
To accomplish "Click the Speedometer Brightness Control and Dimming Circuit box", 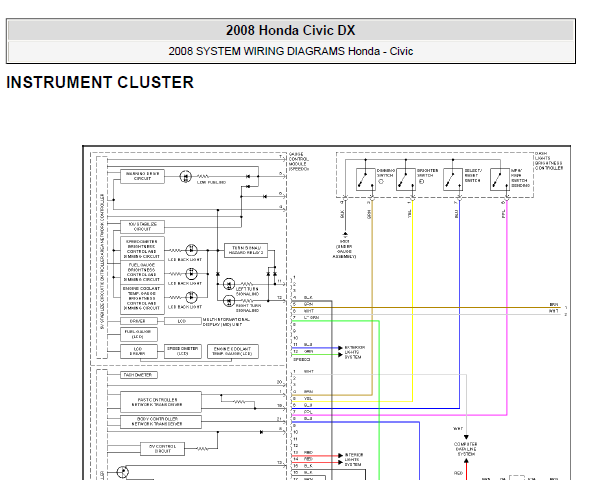I will pyautogui.click(x=142, y=249).
